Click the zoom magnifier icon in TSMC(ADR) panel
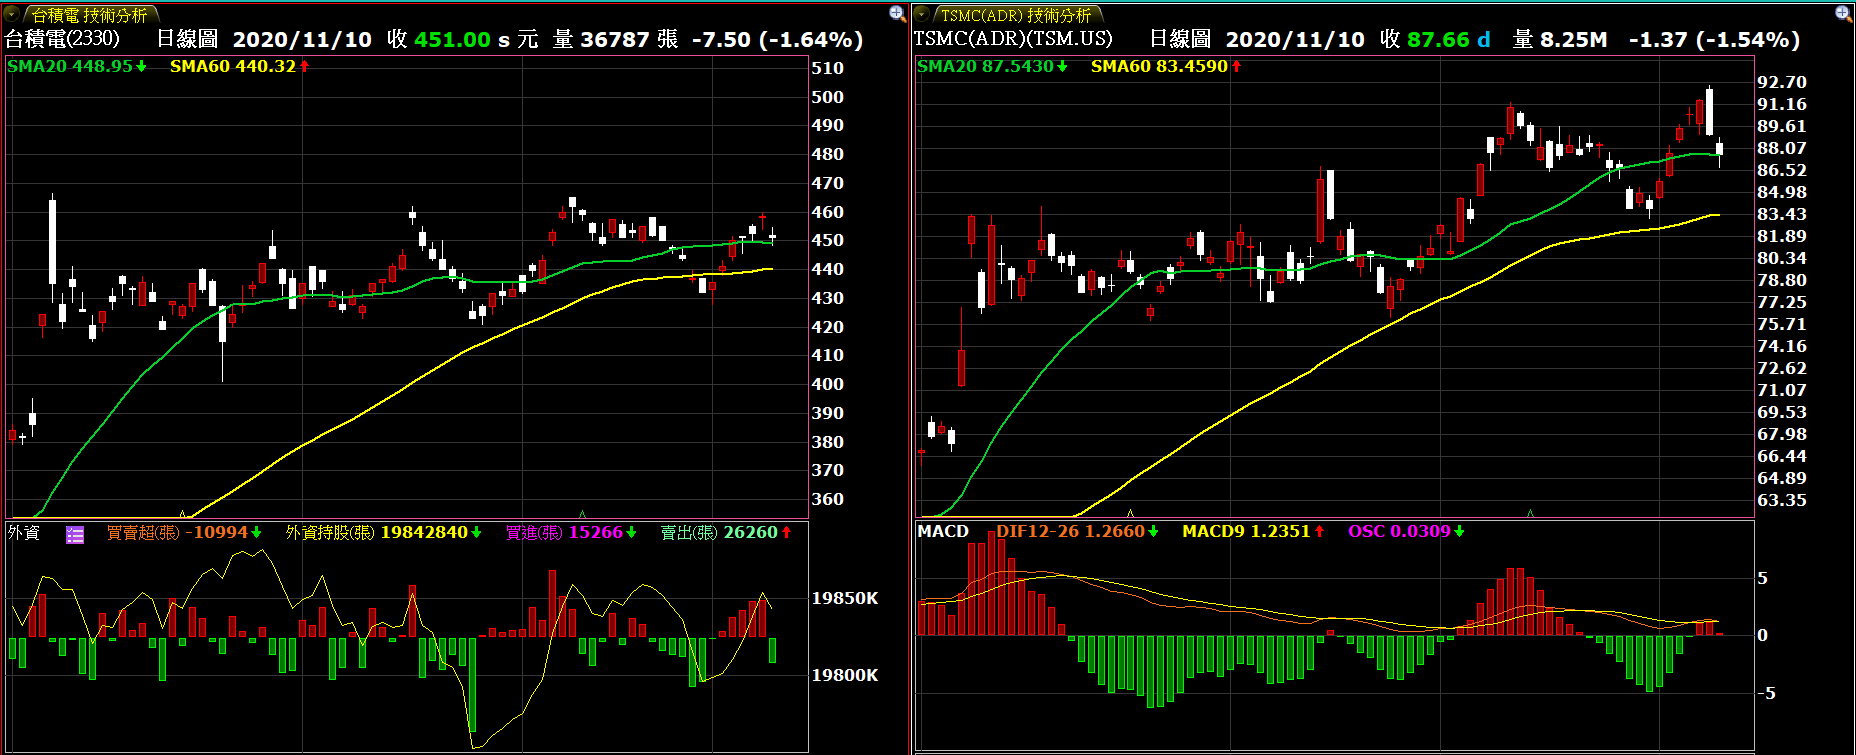 tap(1843, 13)
